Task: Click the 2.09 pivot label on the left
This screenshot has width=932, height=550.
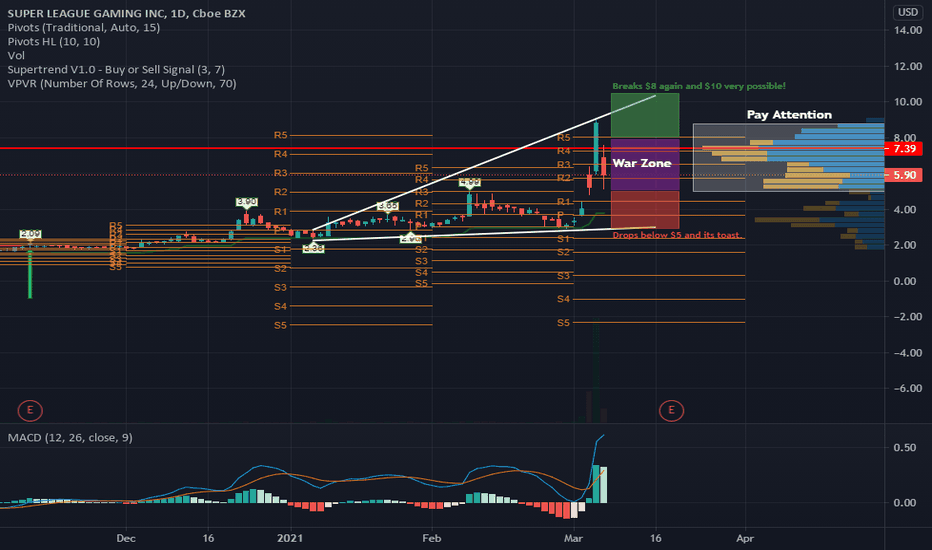Action: (30, 234)
